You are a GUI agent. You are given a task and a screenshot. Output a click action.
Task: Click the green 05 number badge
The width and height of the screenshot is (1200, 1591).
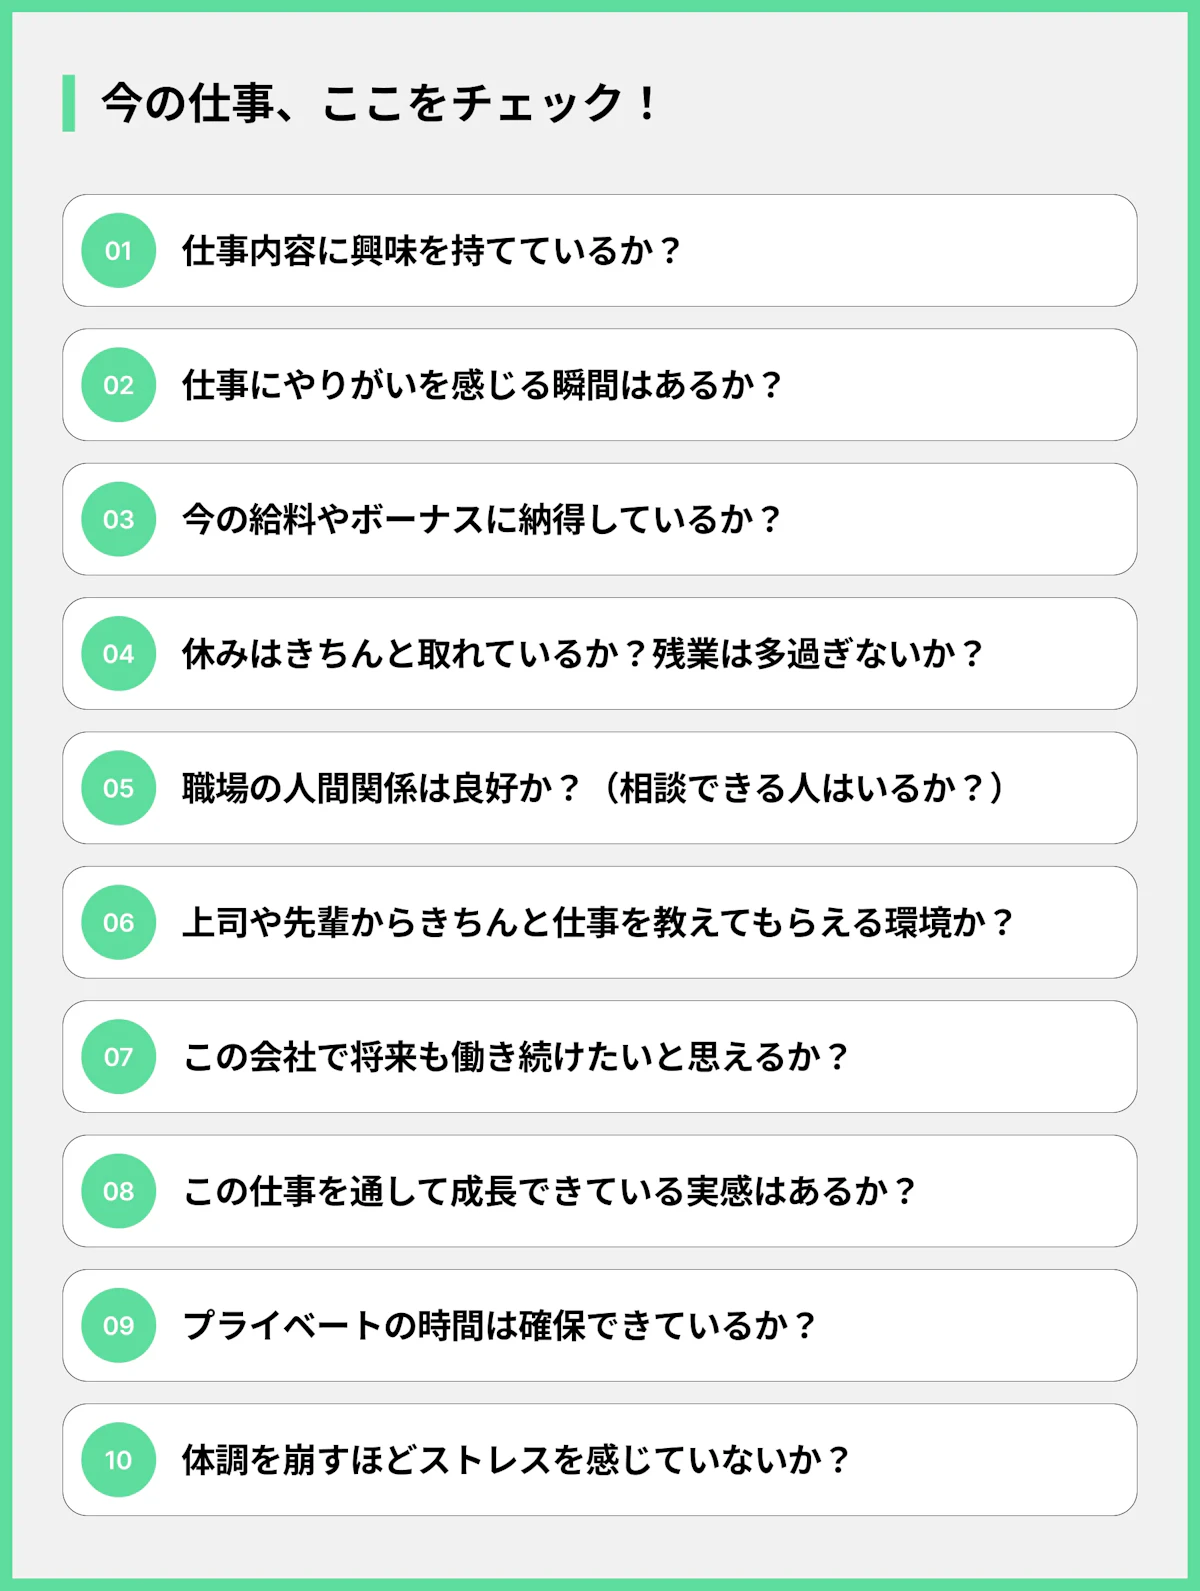pyautogui.click(x=118, y=788)
